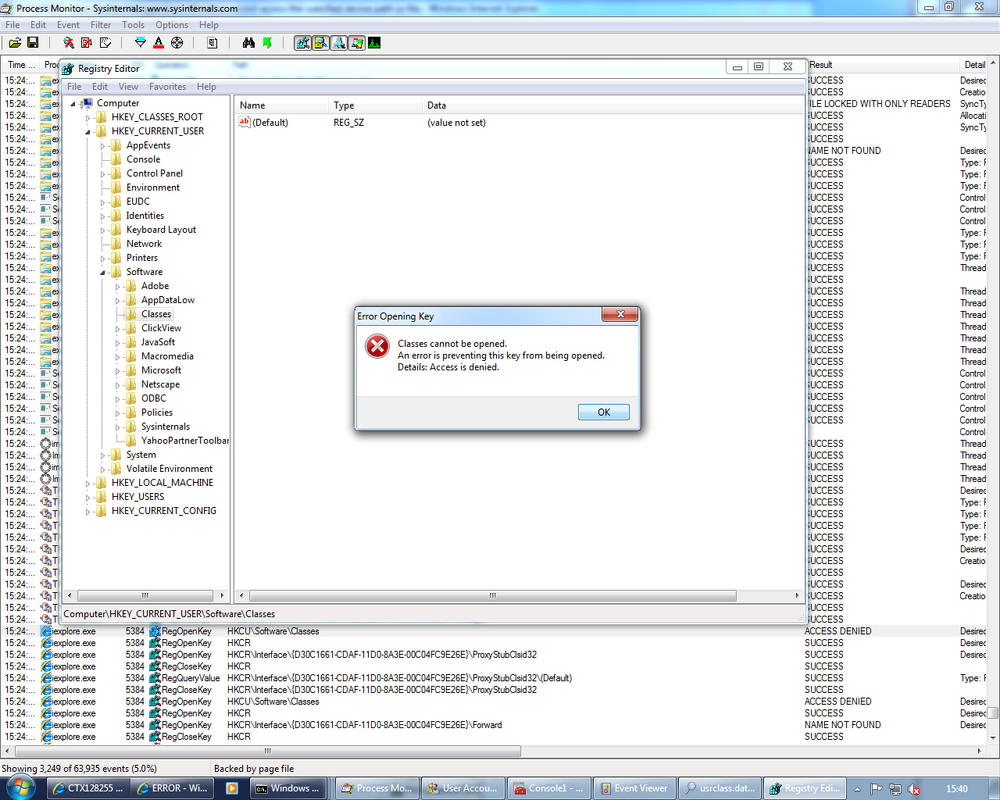The image size is (1000, 800).
Task: Click the media player taskbar icon
Action: (232, 789)
